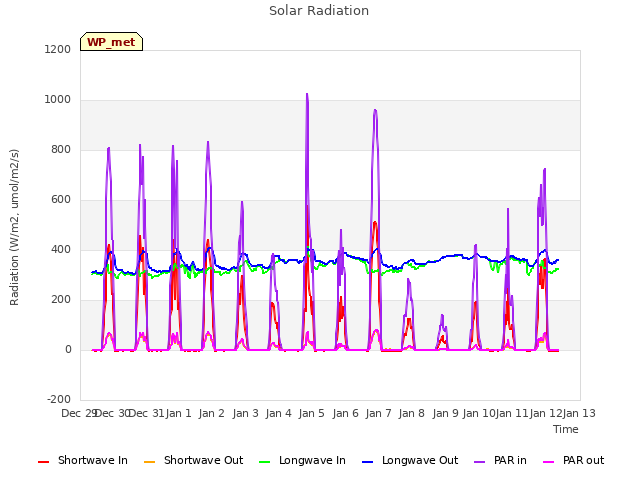The height and width of the screenshot is (480, 640).
Task: Click the 1000 y-axis tick label
Action: (x=58, y=100)
